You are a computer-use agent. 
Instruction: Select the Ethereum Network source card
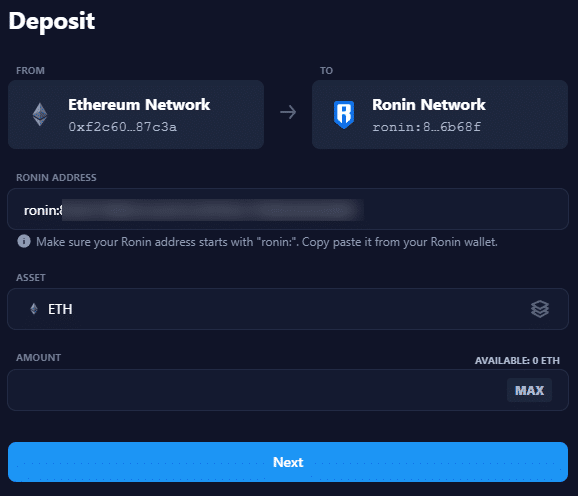click(x=136, y=115)
